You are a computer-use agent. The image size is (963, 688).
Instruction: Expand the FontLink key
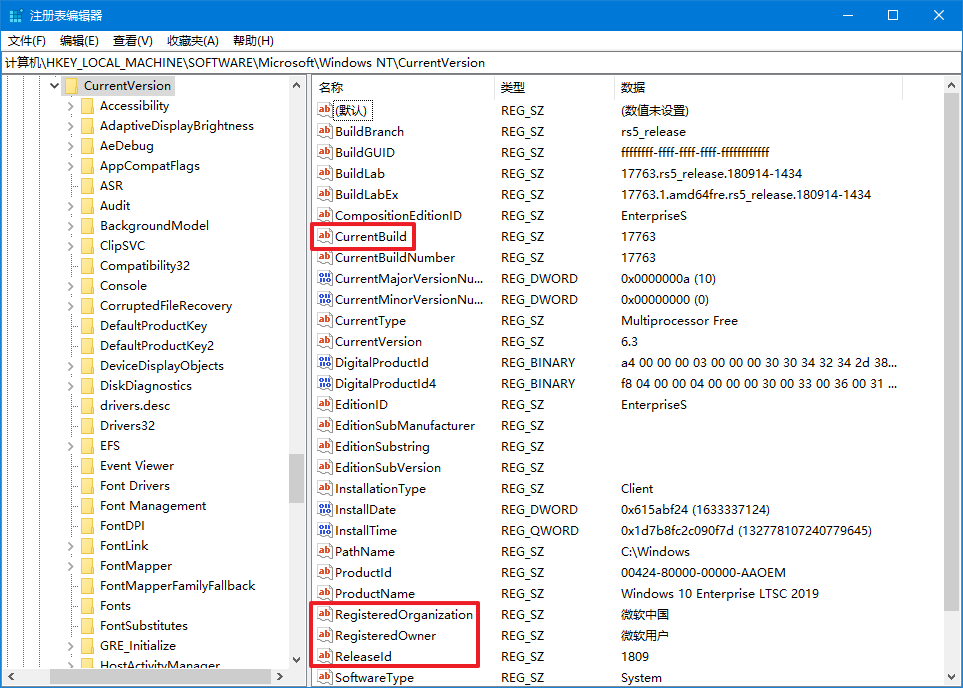(x=71, y=546)
